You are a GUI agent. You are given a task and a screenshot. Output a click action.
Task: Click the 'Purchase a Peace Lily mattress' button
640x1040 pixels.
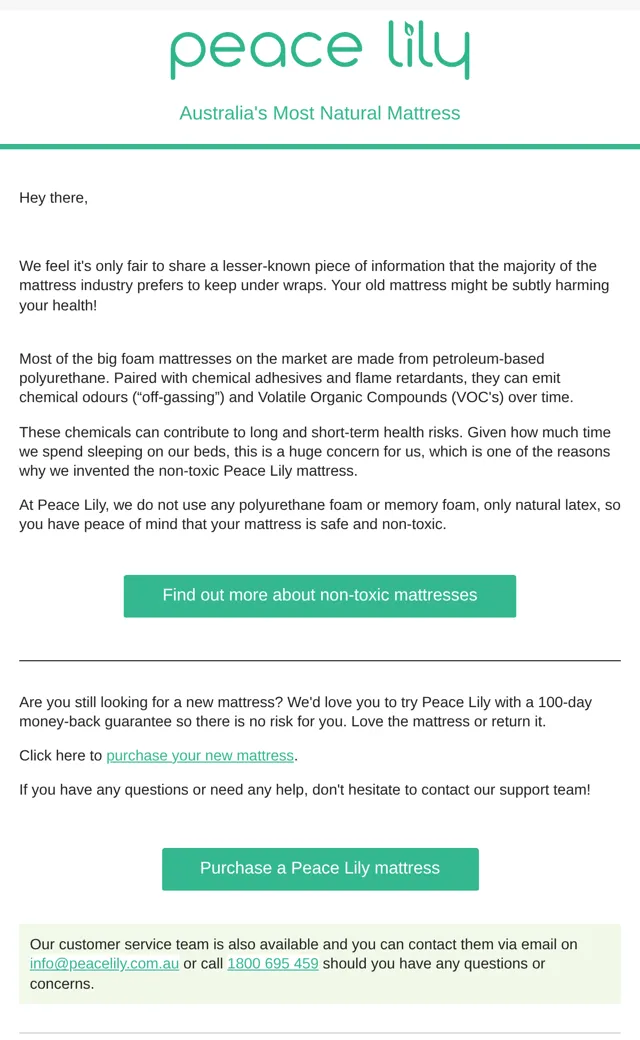320,869
